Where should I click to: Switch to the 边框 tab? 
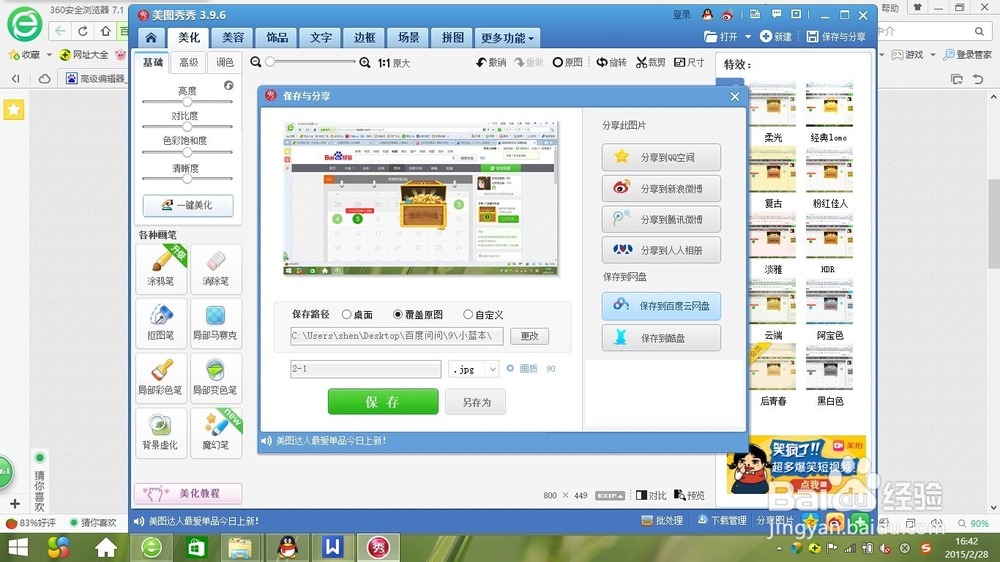[365, 38]
